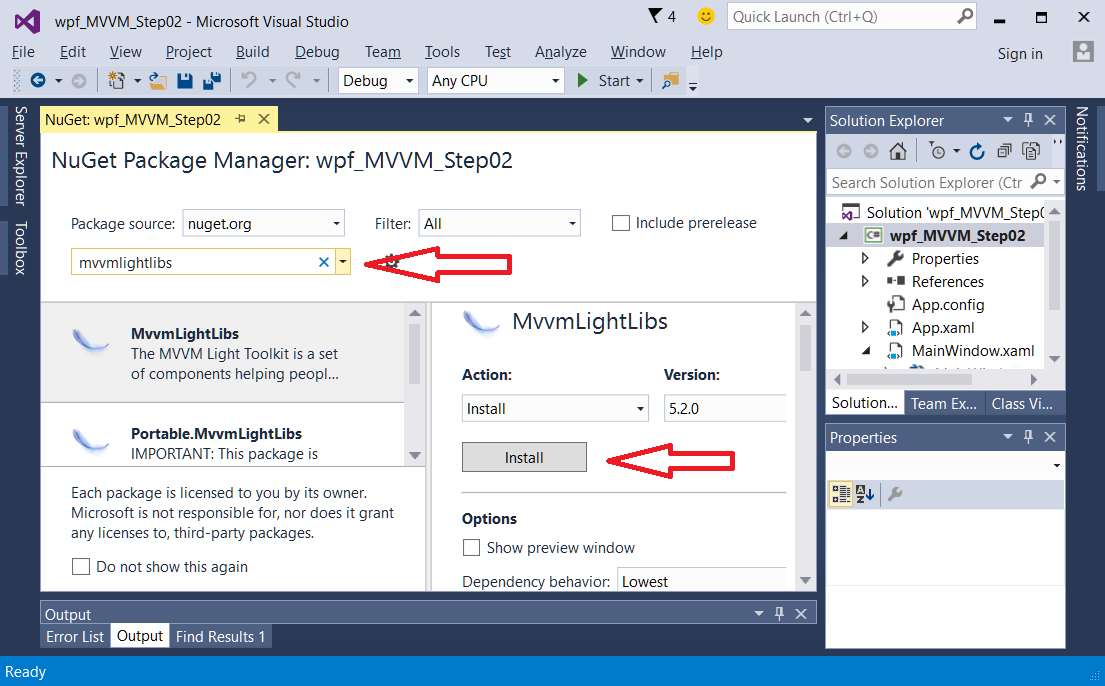Click the pin icon on NuGet tab
This screenshot has width=1105, height=686.
click(x=240, y=119)
